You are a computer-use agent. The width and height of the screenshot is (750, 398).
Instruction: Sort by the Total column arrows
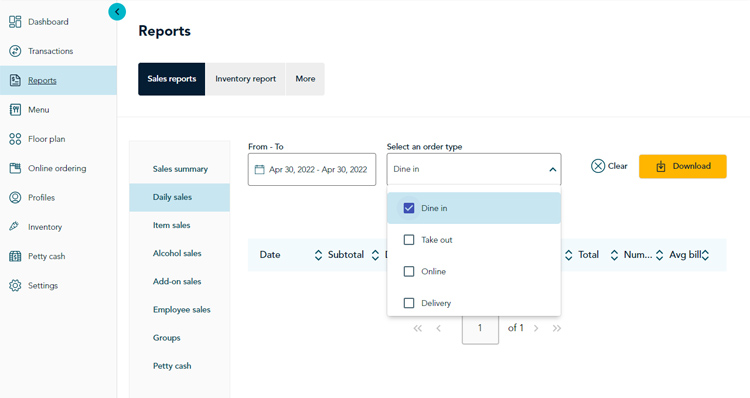tap(614, 255)
